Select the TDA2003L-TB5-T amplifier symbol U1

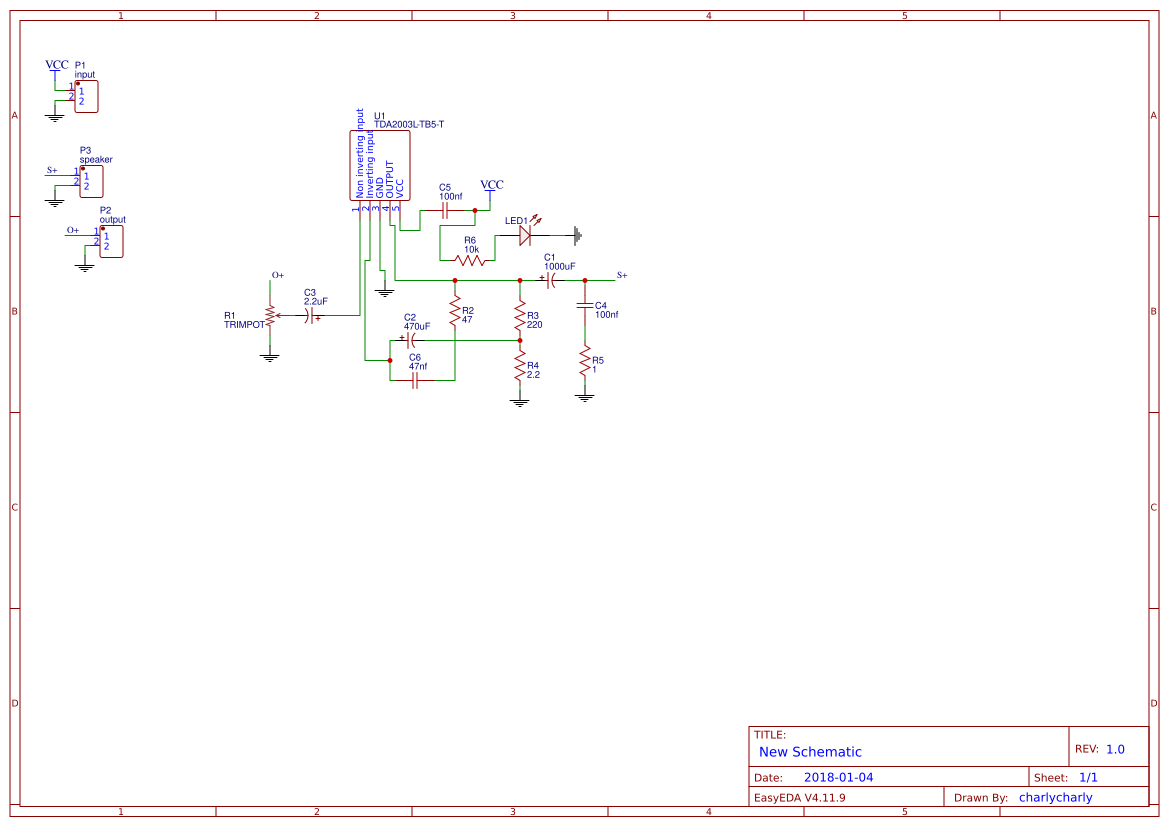pos(381,165)
